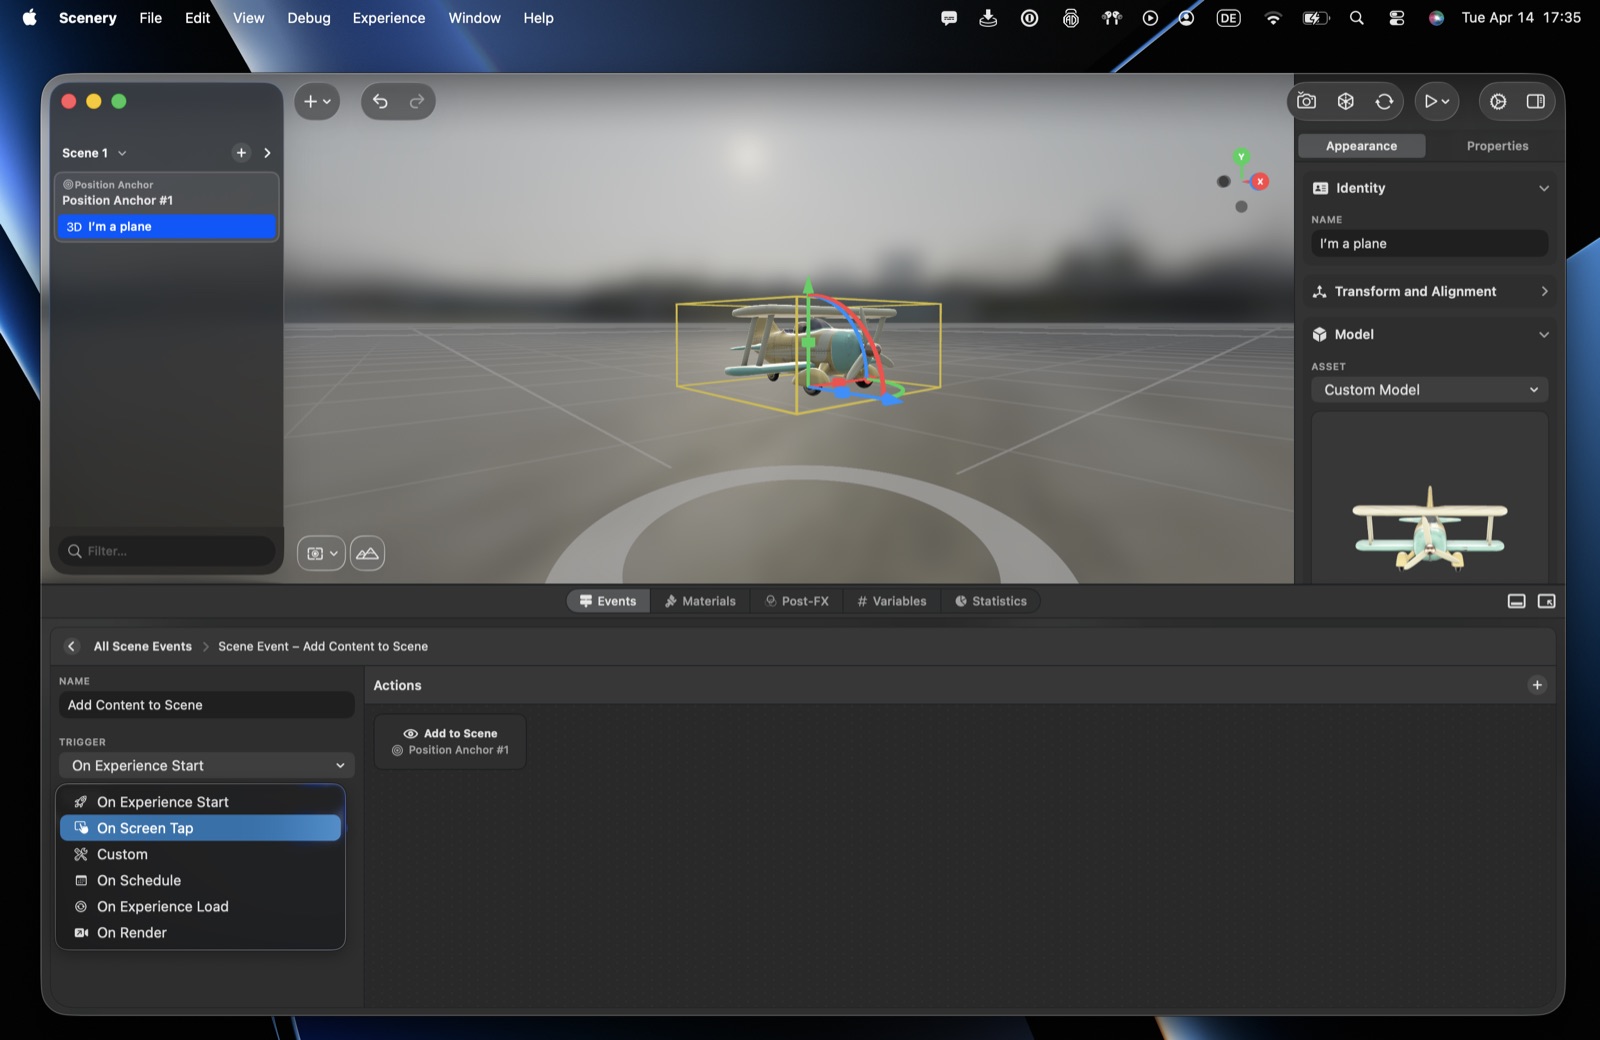This screenshot has height=1040, width=1600.
Task: Open the View menu
Action: point(248,18)
